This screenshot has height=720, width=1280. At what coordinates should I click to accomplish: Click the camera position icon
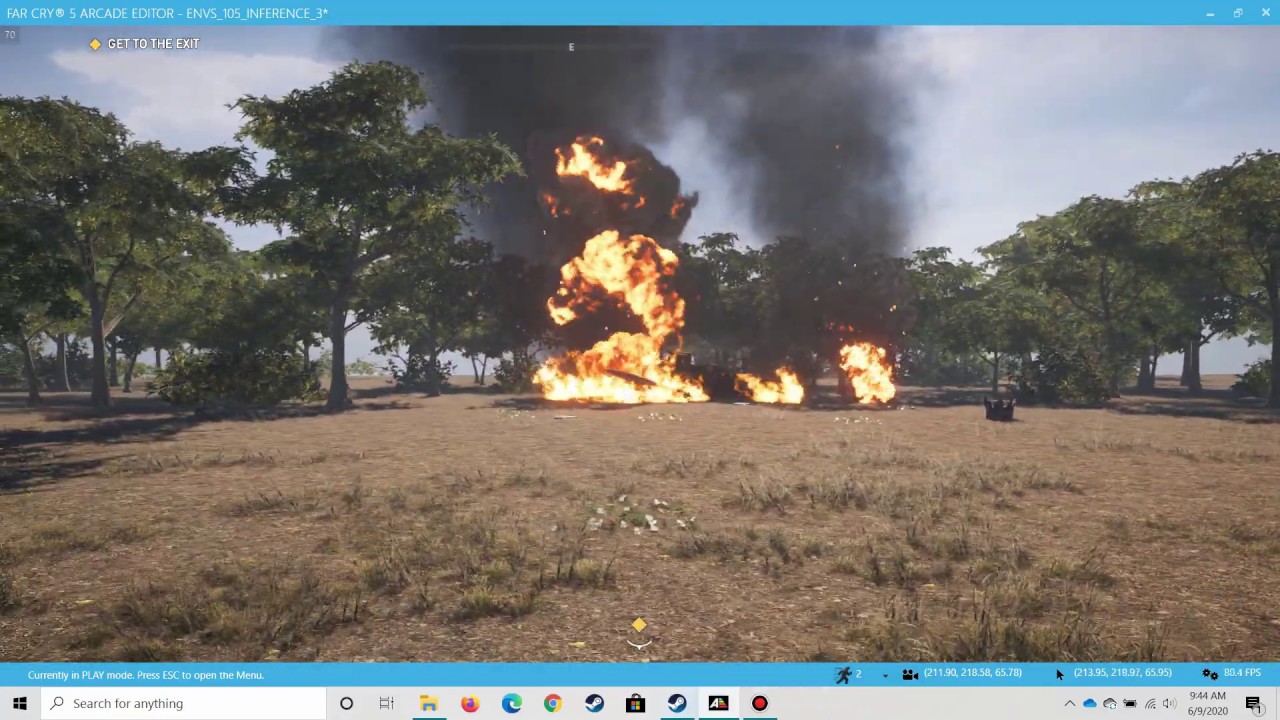(910, 675)
